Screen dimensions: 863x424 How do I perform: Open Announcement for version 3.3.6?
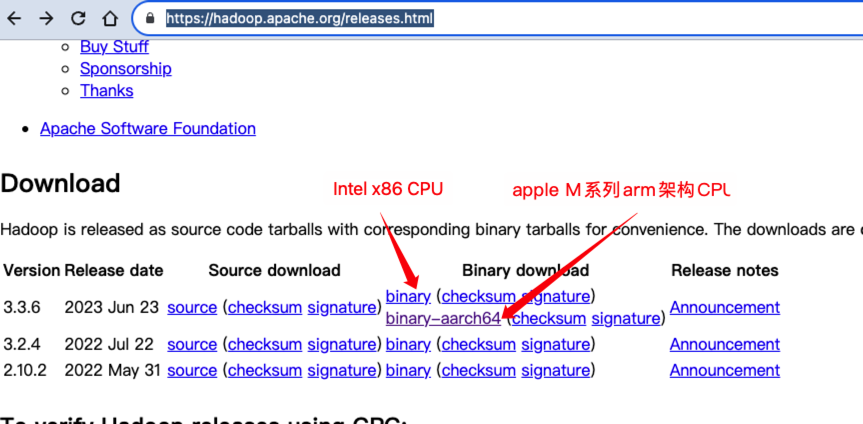click(x=725, y=307)
